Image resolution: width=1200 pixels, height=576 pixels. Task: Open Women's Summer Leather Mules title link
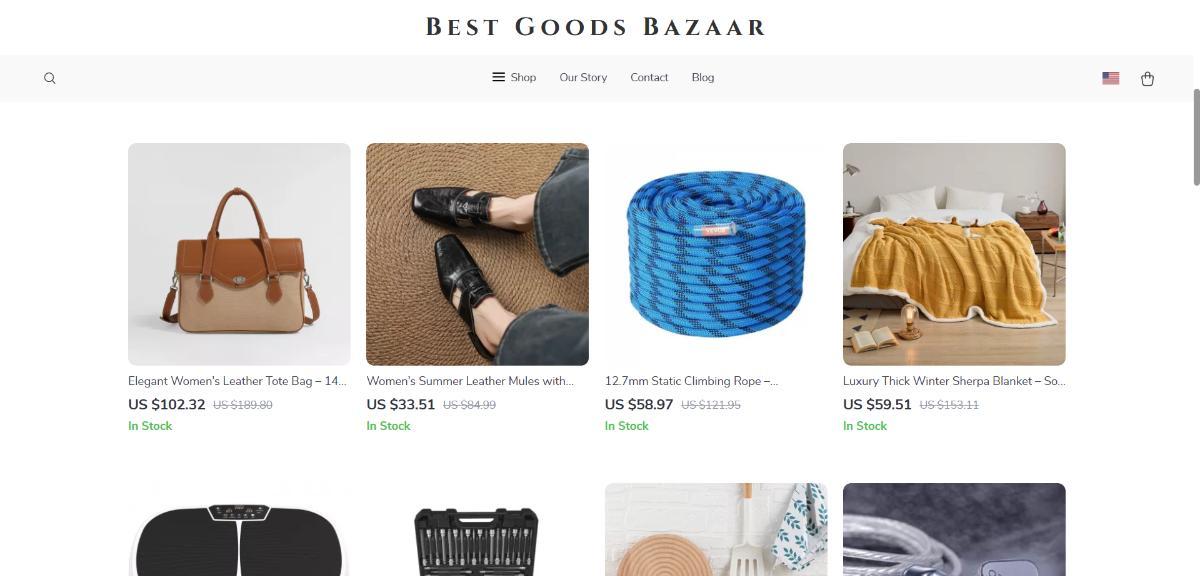pyautogui.click(x=470, y=381)
